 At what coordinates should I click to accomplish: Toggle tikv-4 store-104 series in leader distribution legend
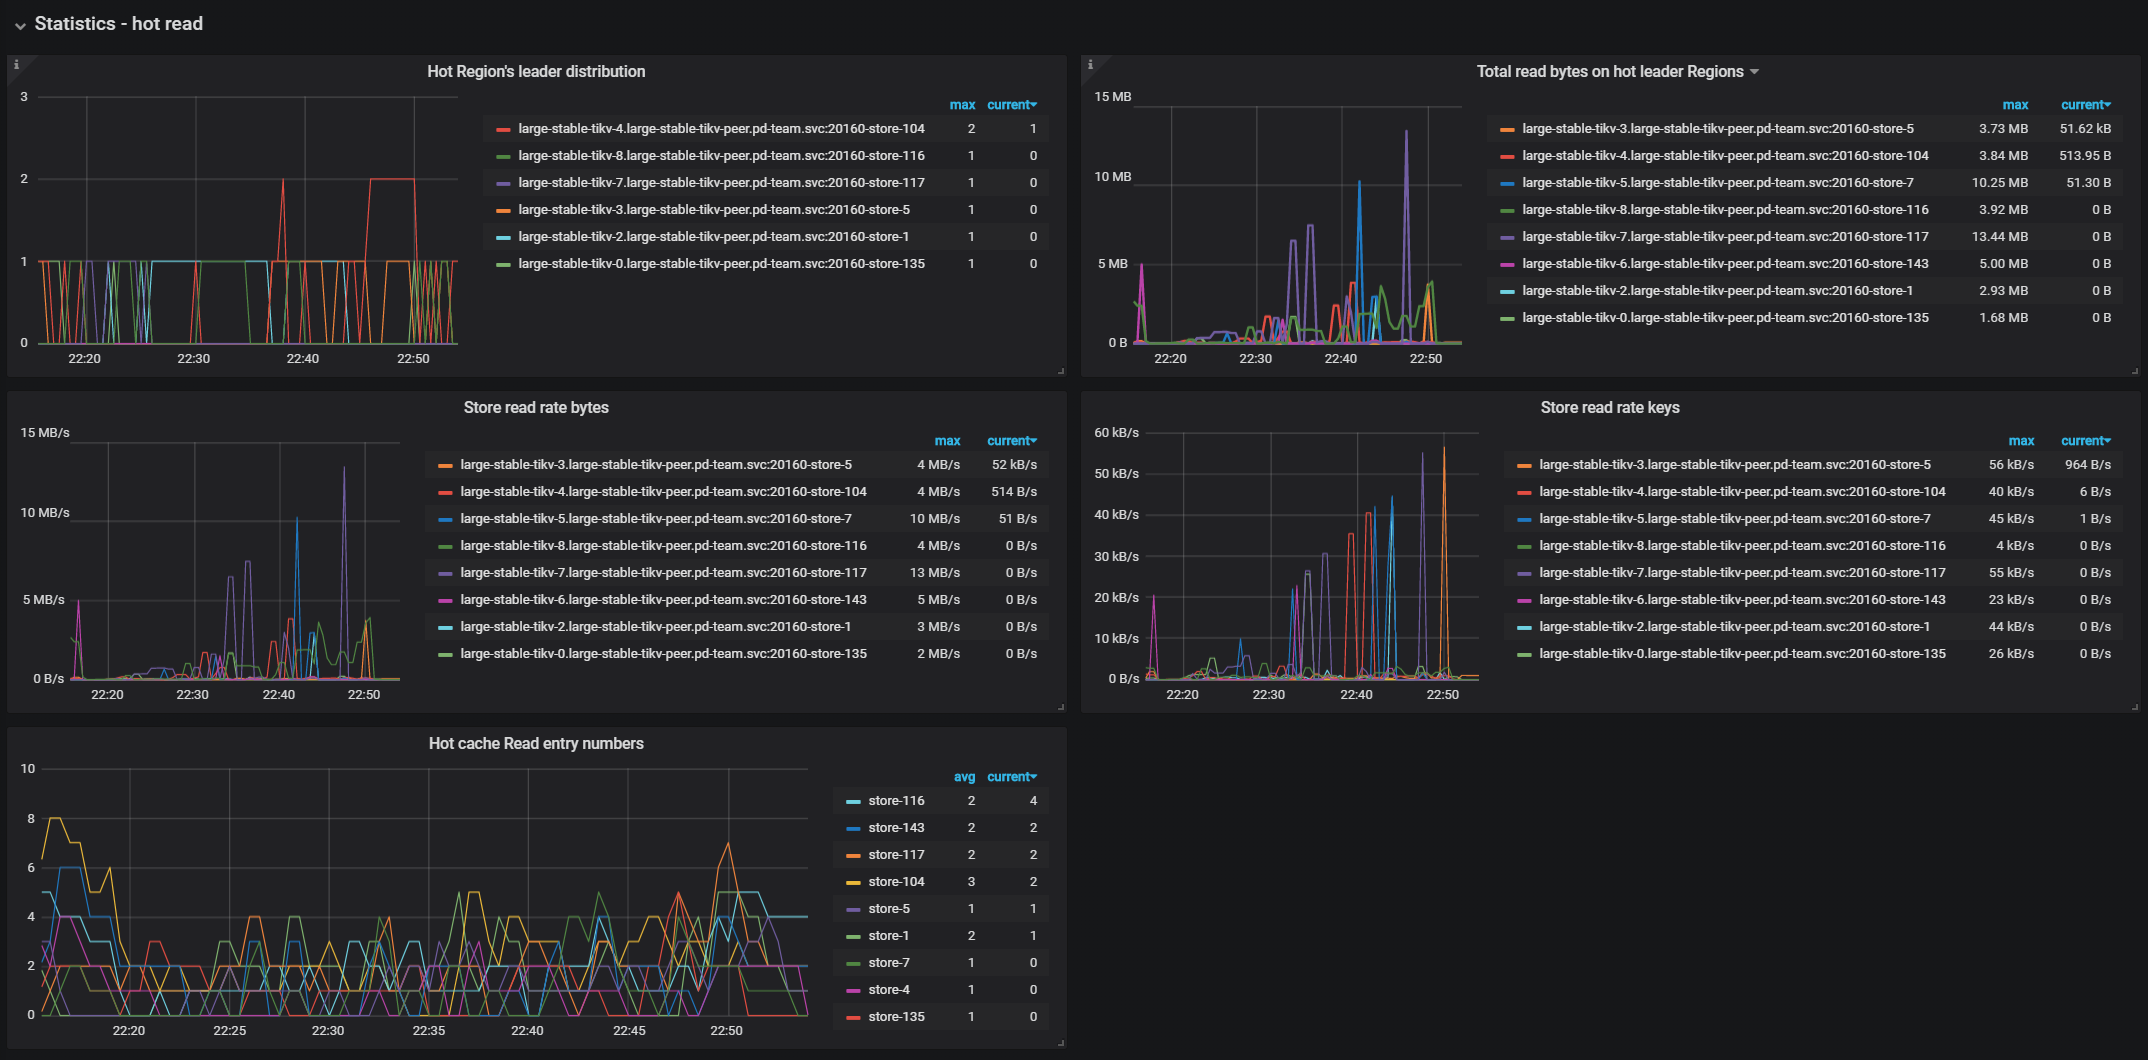[x=721, y=128]
